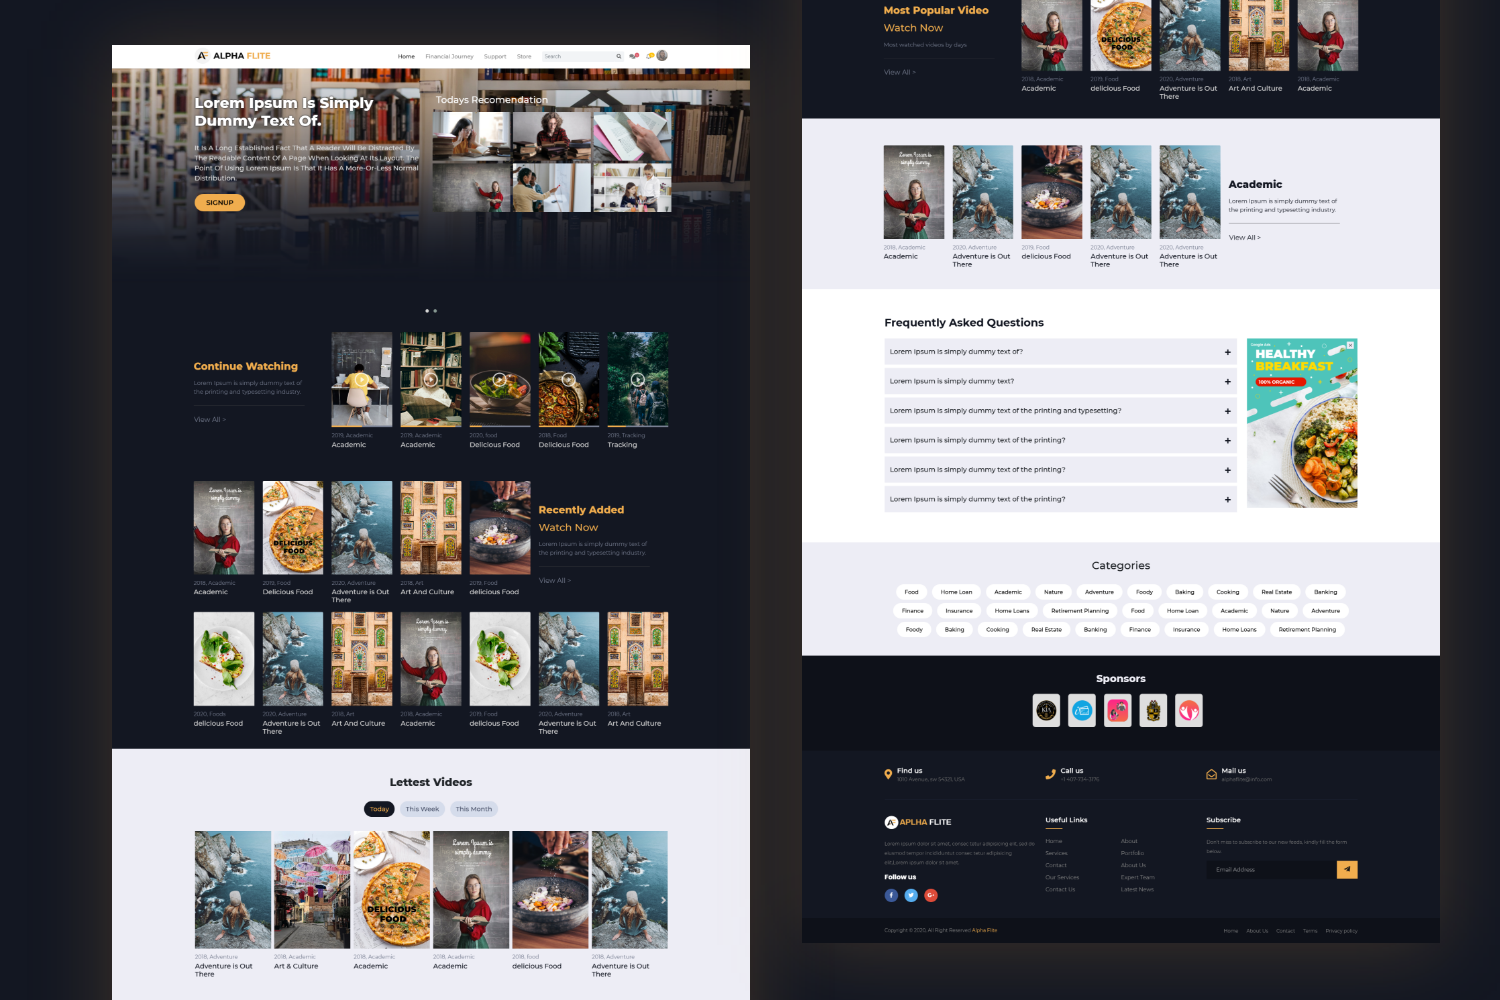The height and width of the screenshot is (1000, 1500).
Task: Open the Financial Journey menu item
Action: [449, 57]
